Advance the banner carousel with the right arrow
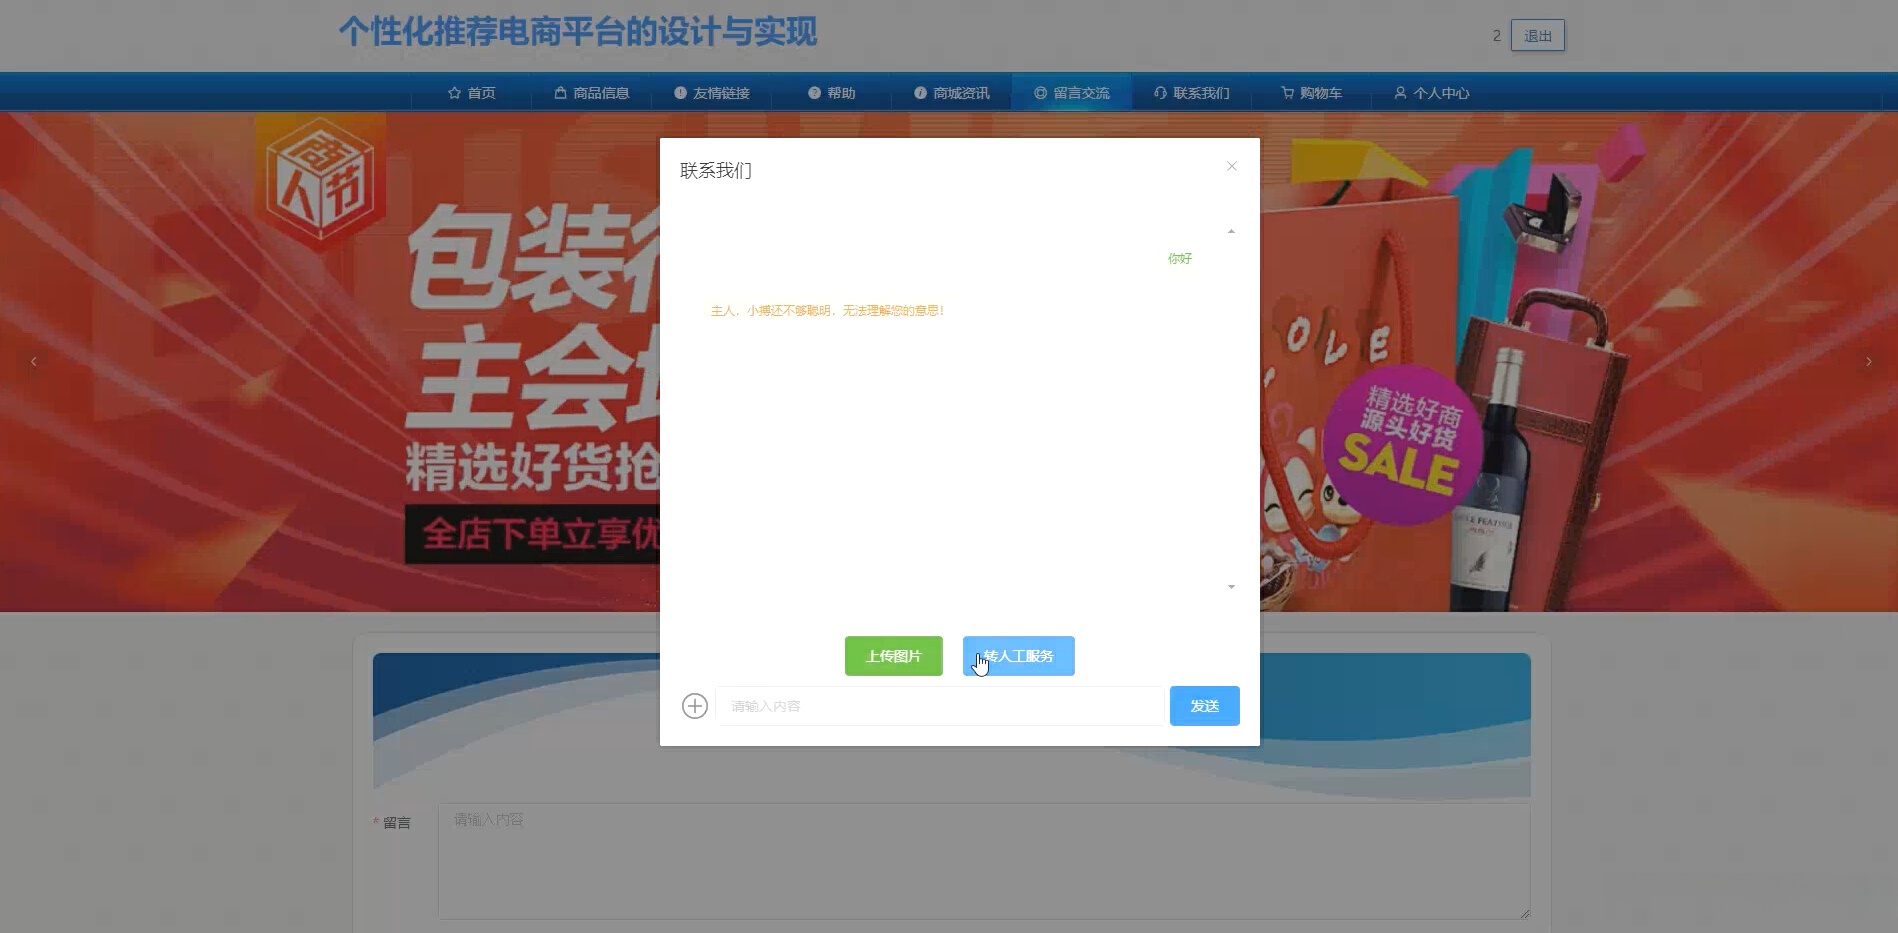This screenshot has height=933, width=1898. pyautogui.click(x=1869, y=361)
